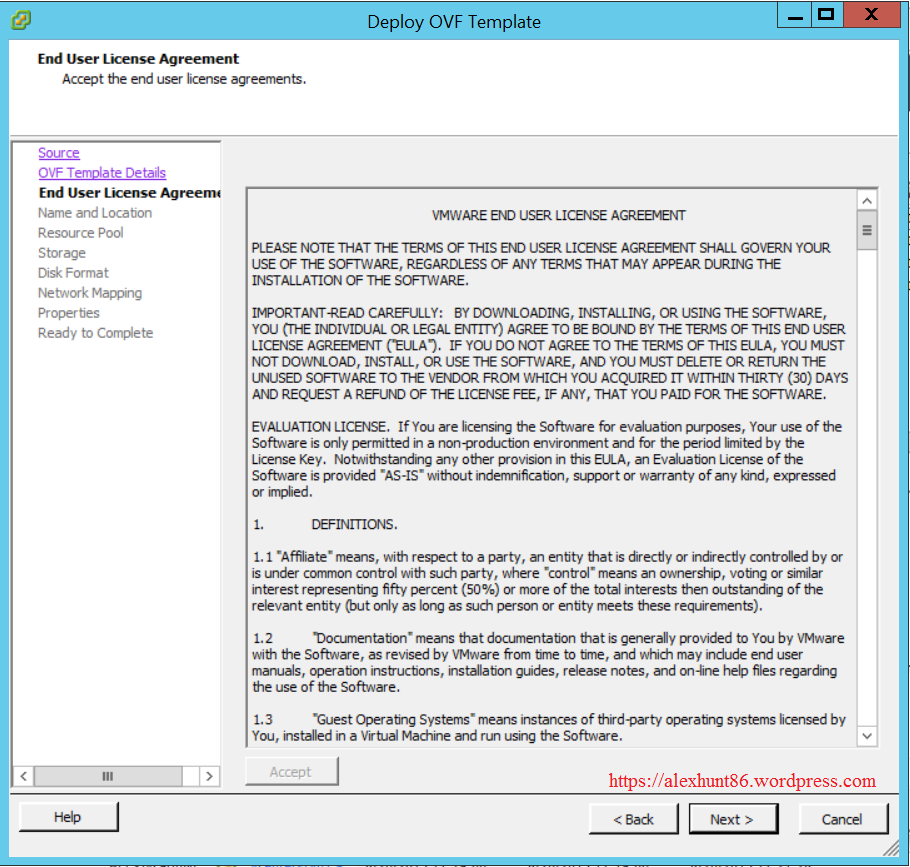
Task: Cancel the OVF deployment wizard
Action: pyautogui.click(x=843, y=819)
